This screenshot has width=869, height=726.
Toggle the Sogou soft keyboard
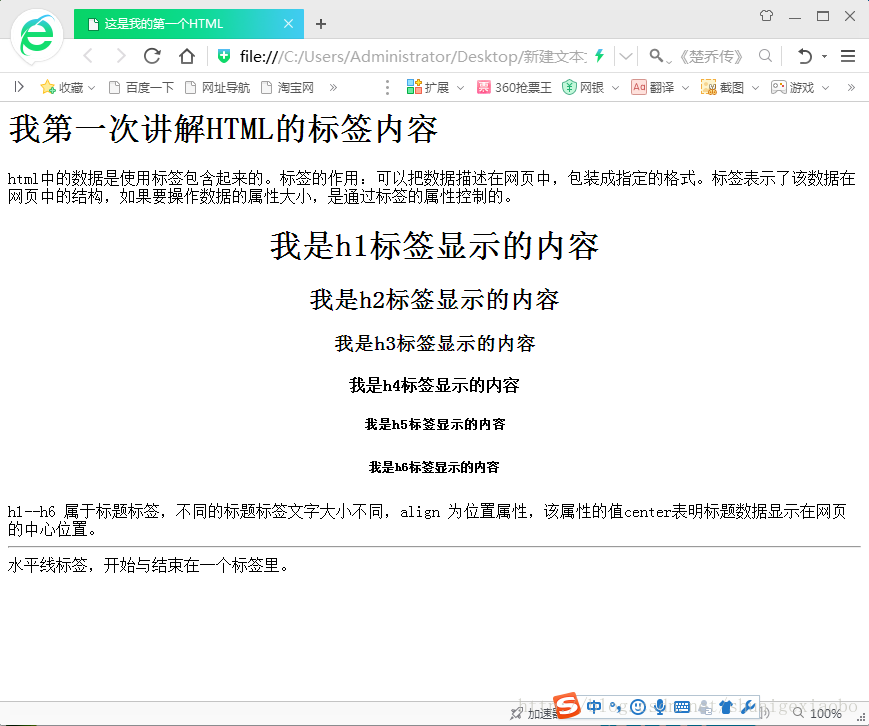point(682,707)
